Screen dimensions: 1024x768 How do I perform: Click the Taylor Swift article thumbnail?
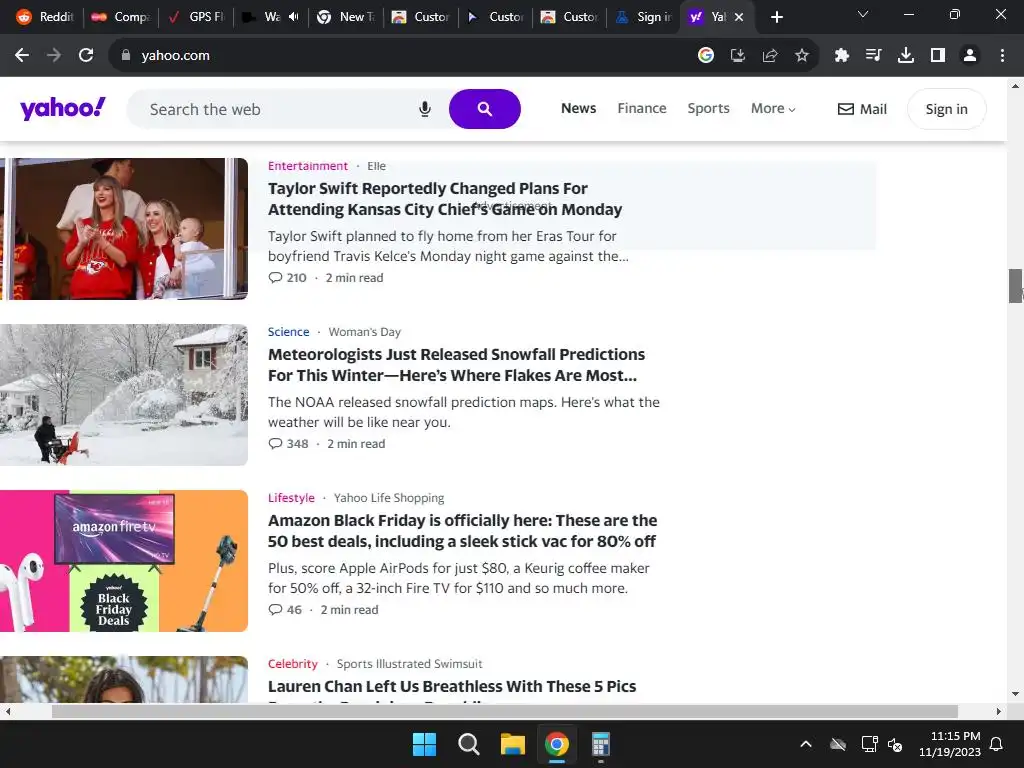click(124, 229)
